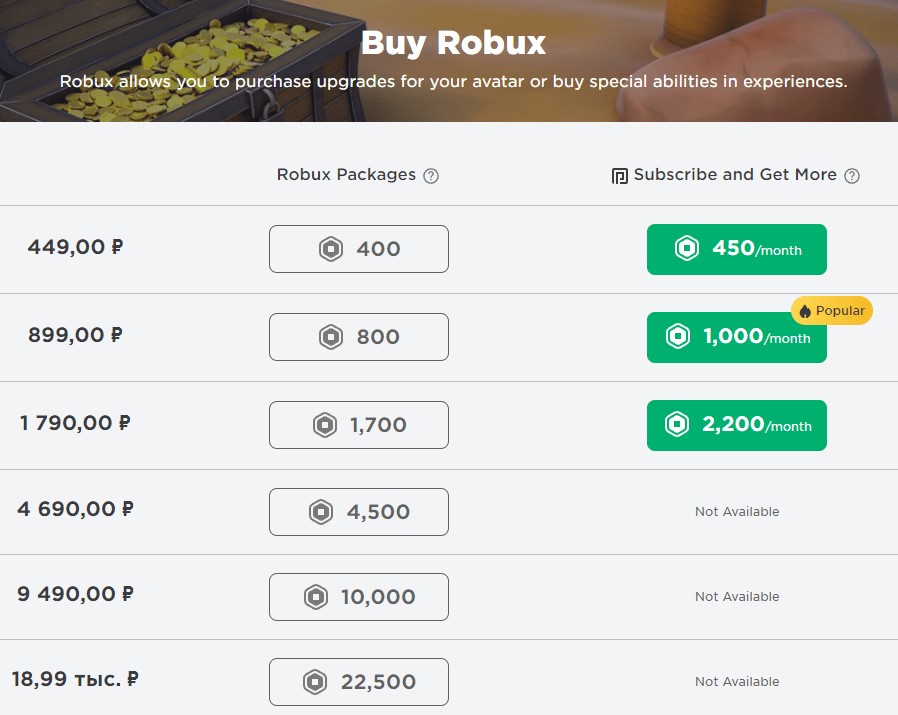Image resolution: width=898 pixels, height=715 pixels.
Task: Select the 18,99 тыс. ₽ price label
Action: tap(76, 679)
